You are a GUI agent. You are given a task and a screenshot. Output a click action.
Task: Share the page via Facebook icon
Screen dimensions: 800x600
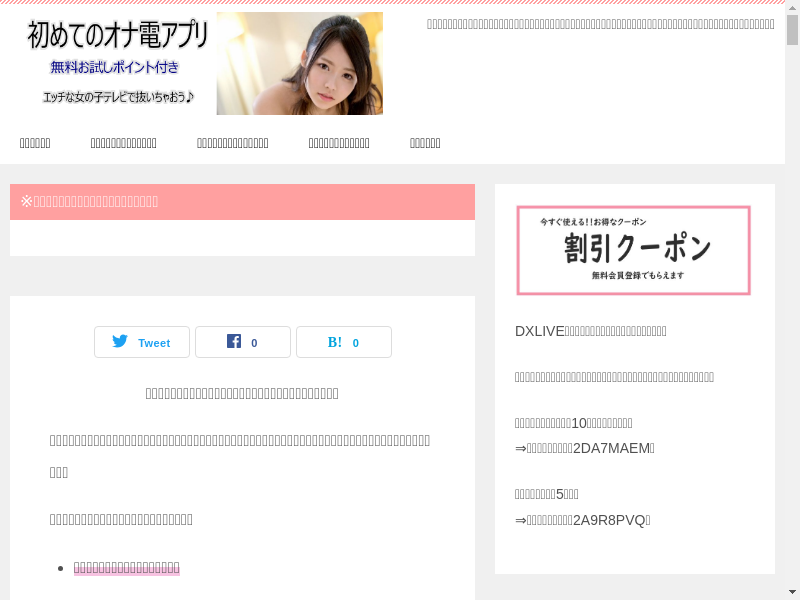pyautogui.click(x=234, y=342)
